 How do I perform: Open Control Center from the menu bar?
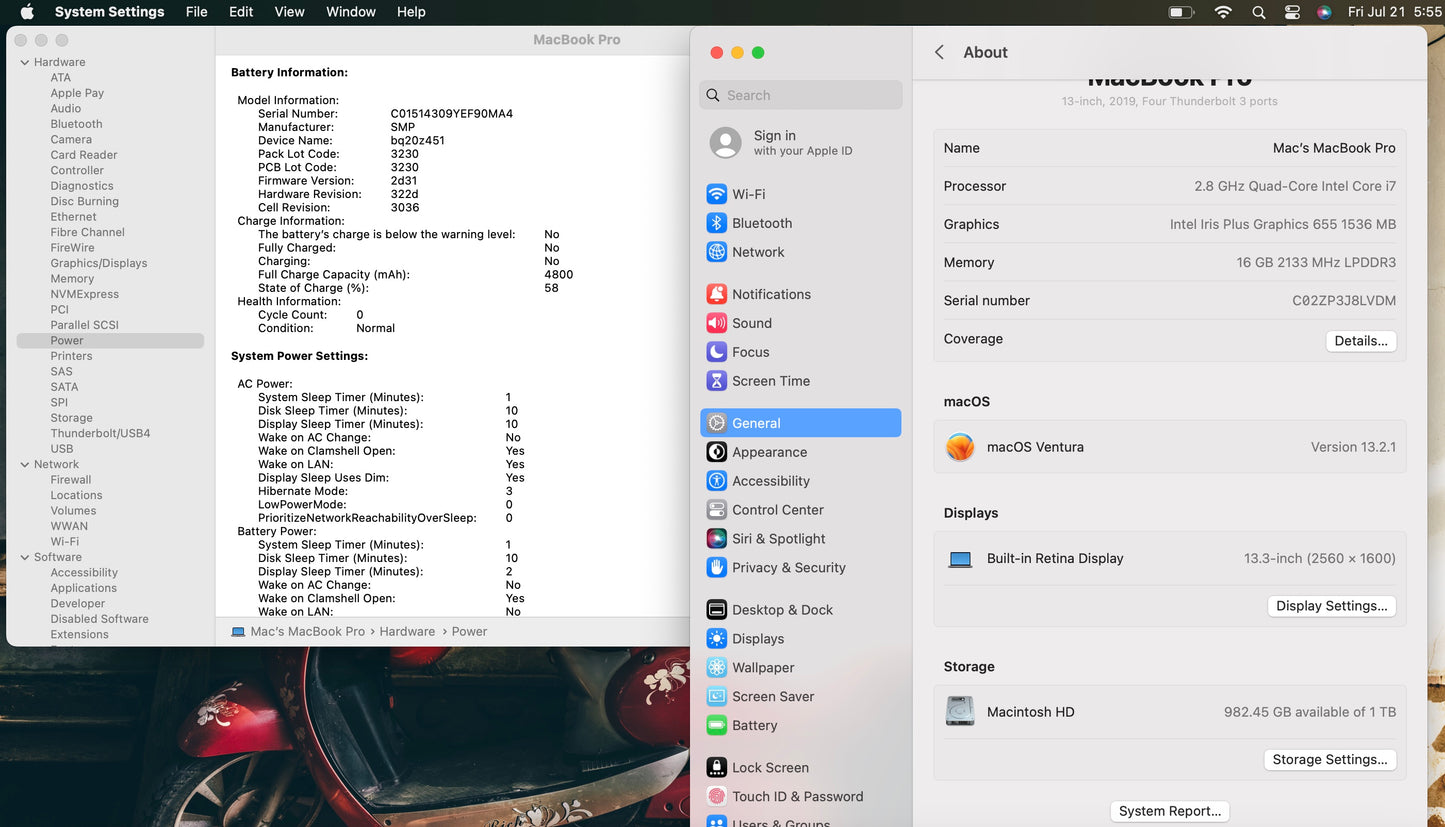point(1292,12)
